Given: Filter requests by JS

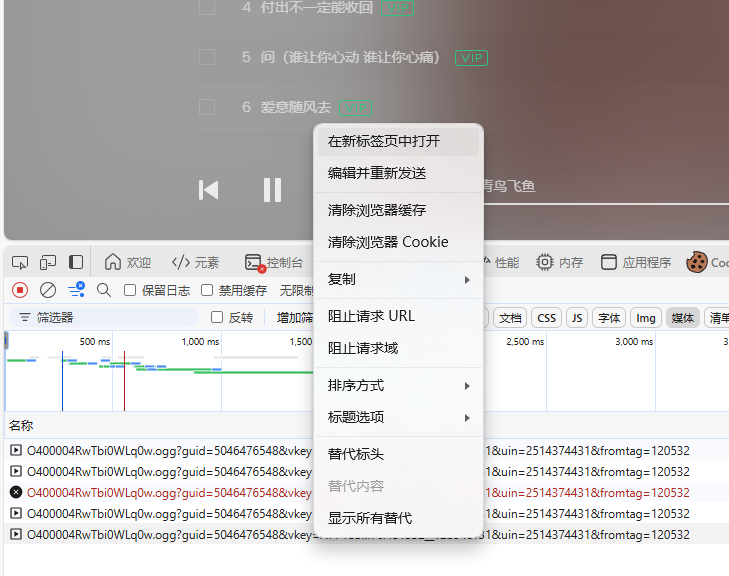Looking at the screenshot, I should coord(577,318).
